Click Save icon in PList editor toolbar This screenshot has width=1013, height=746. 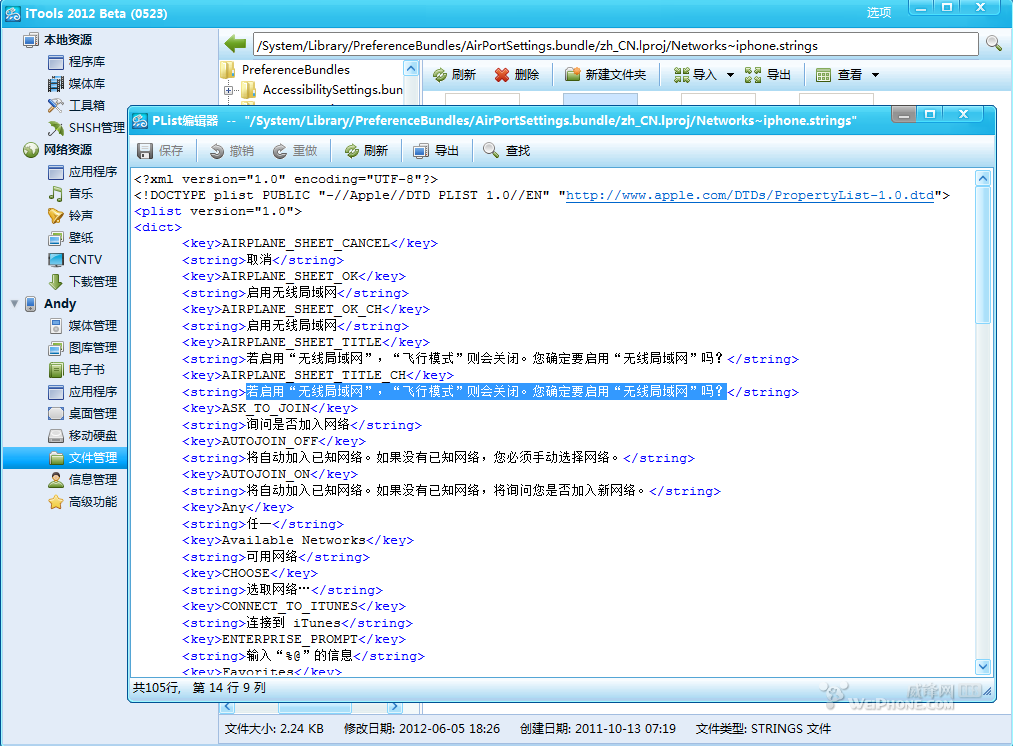(146, 151)
